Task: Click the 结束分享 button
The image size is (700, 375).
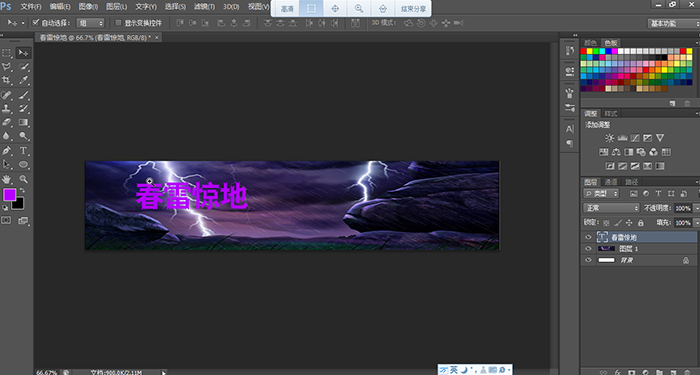Action: [413, 8]
